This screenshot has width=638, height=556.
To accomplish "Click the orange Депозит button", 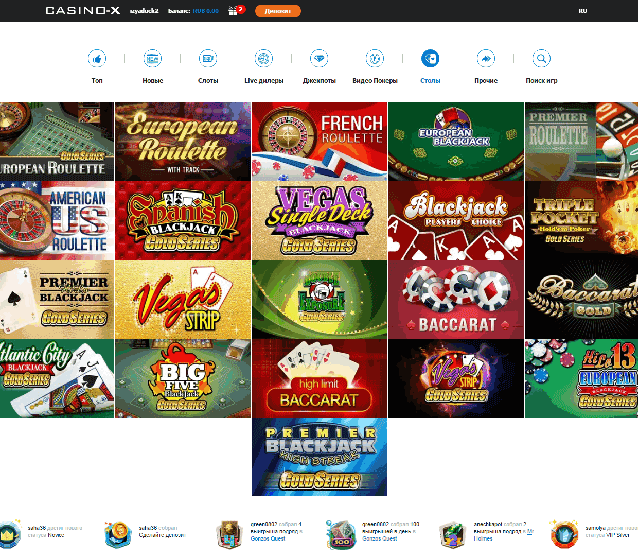I will pyautogui.click(x=277, y=10).
